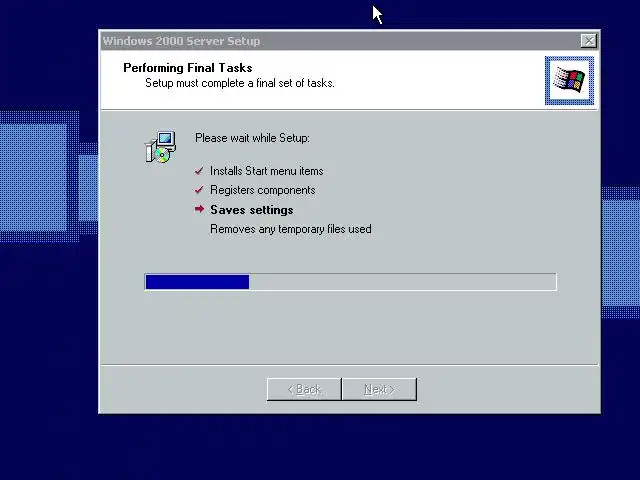
Task: Click the checkmark beside Registers components
Action: tap(199, 190)
